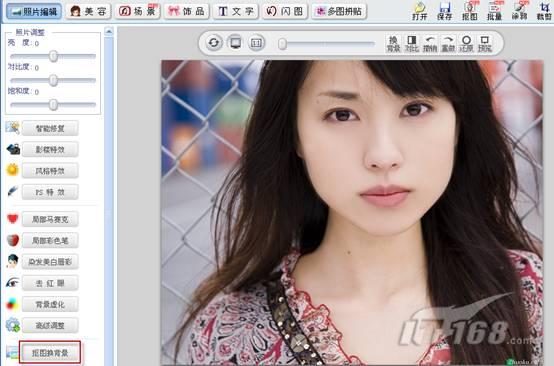Click the highlighted 抠图换背景 button
Screen dimensions: 554x366
click(50, 353)
